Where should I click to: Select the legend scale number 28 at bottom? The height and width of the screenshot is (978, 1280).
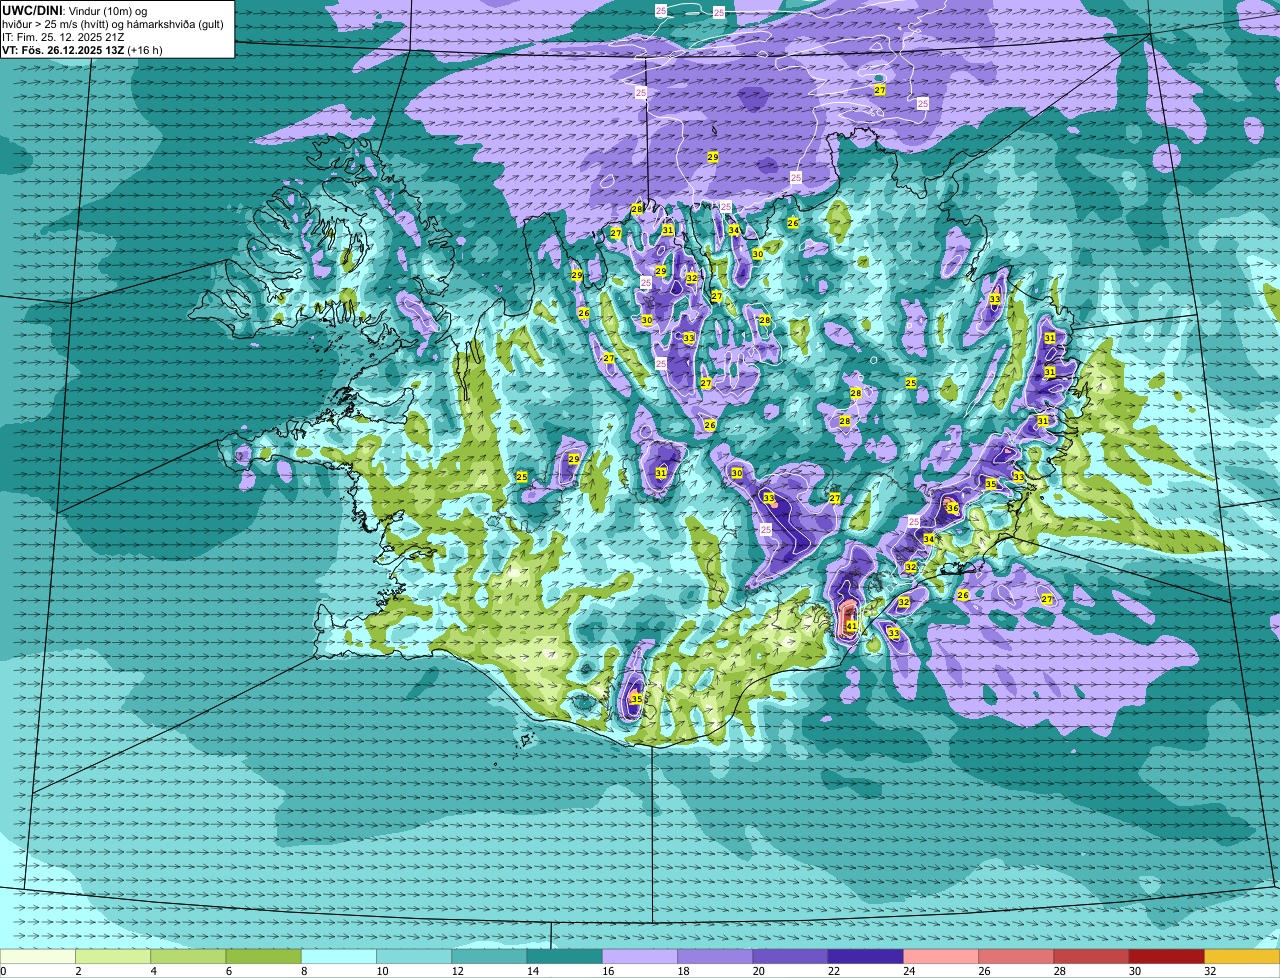tap(1060, 971)
